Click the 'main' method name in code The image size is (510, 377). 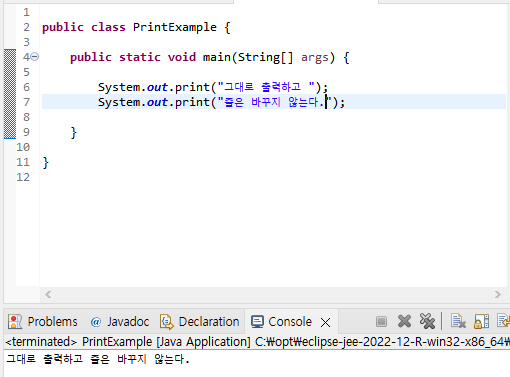[x=217, y=57]
